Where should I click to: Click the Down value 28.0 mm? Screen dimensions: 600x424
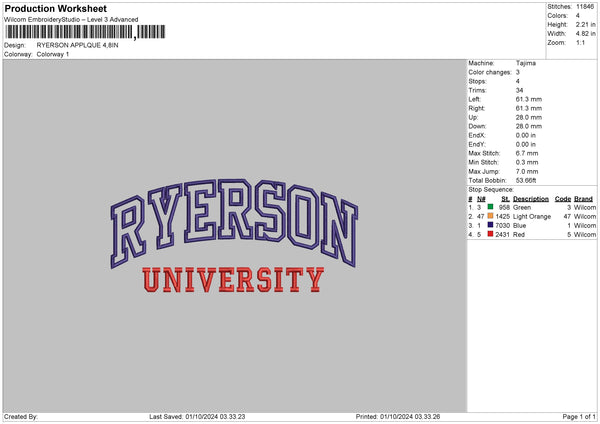[529, 126]
